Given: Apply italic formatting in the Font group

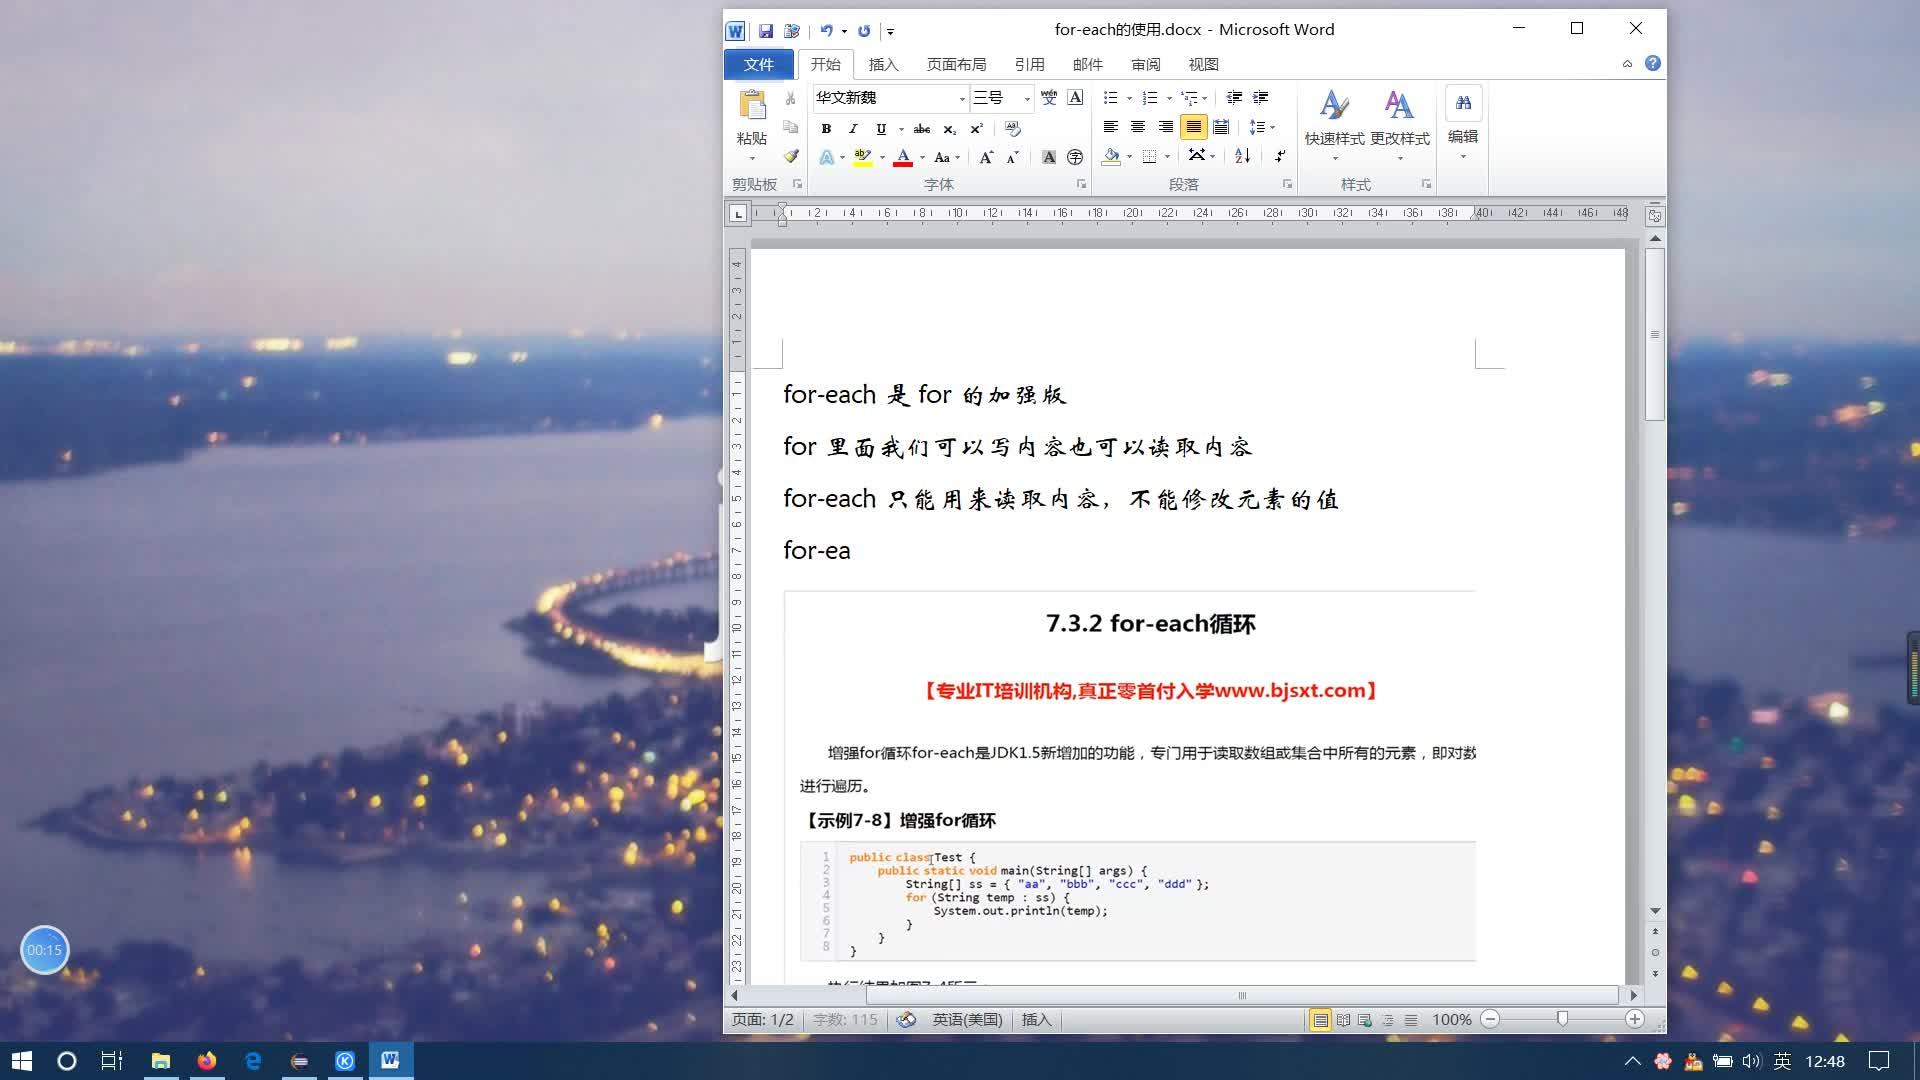Looking at the screenshot, I should (x=853, y=128).
